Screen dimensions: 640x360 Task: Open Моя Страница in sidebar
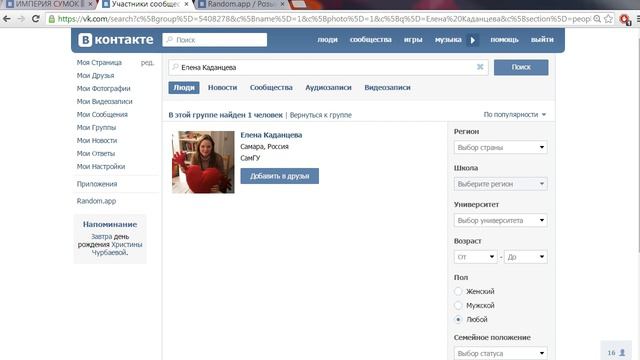click(99, 62)
